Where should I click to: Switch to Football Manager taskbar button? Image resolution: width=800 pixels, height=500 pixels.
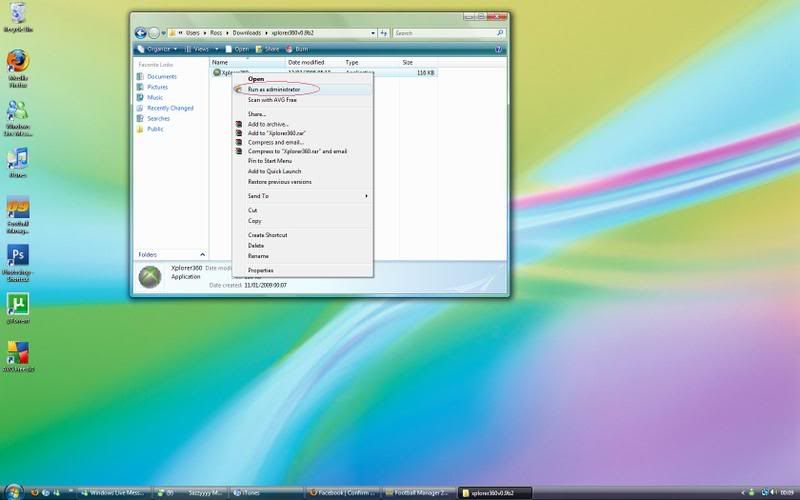point(419,493)
